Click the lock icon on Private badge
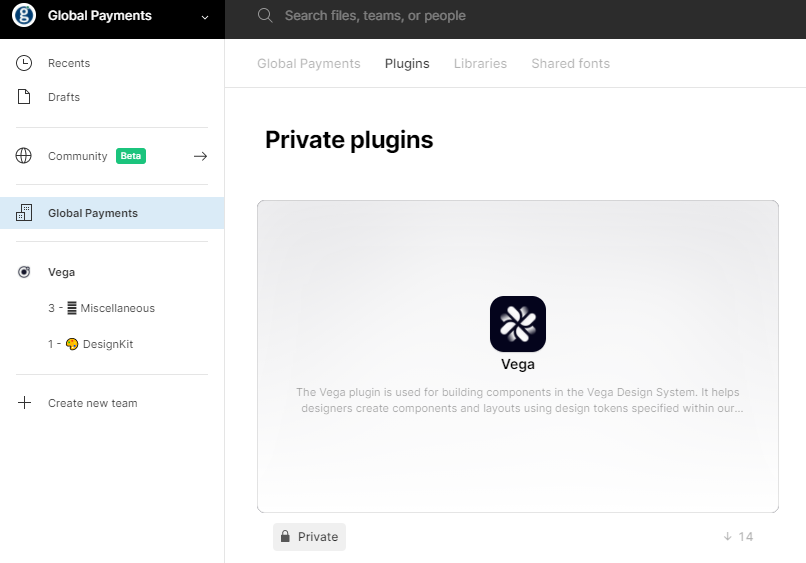 [x=285, y=536]
